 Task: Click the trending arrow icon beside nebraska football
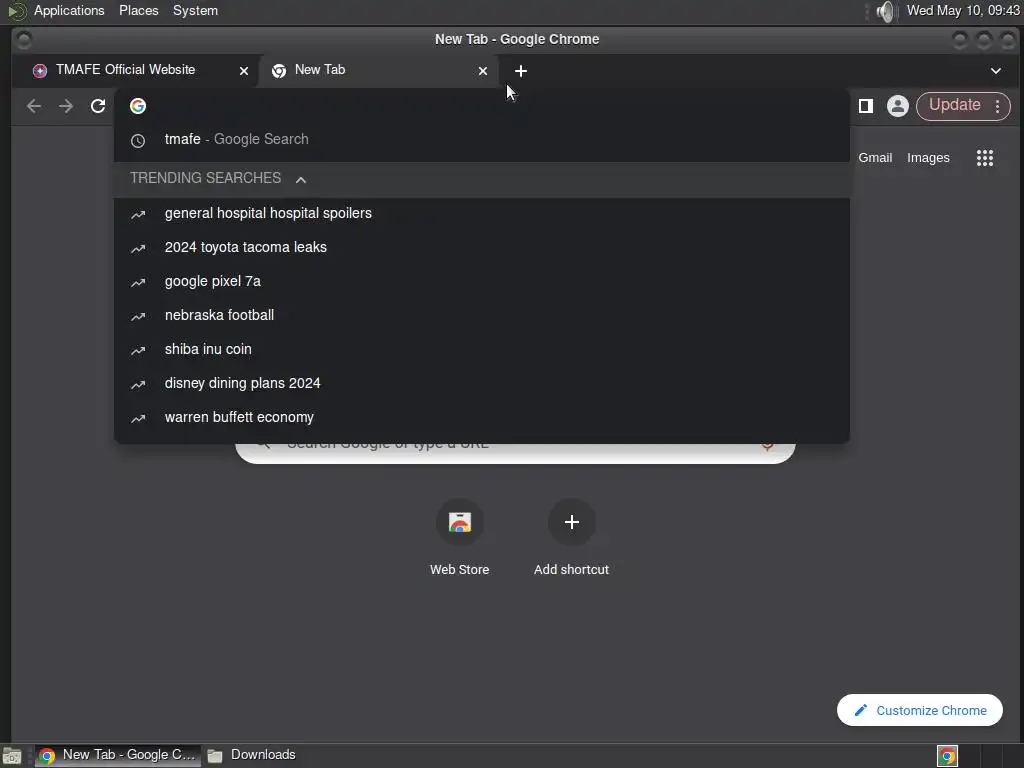click(x=138, y=316)
